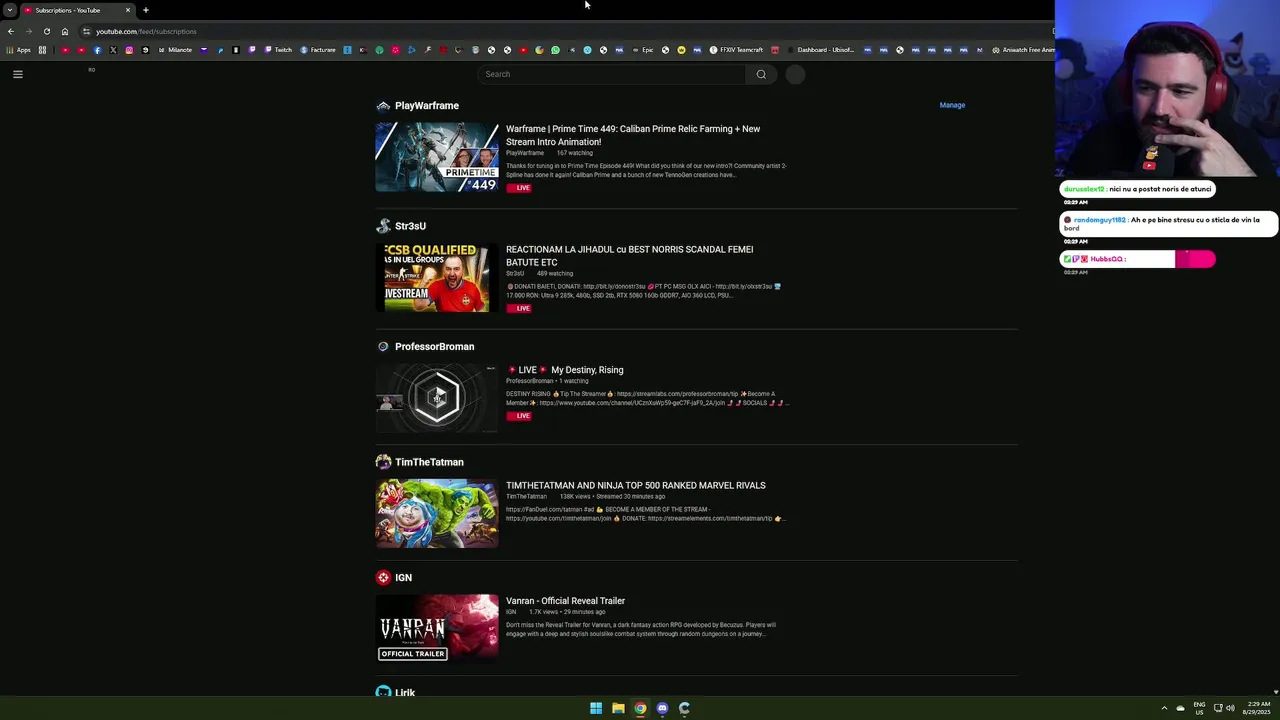Open the Twitch bookmark
This screenshot has height=720, width=1280.
(x=278, y=50)
